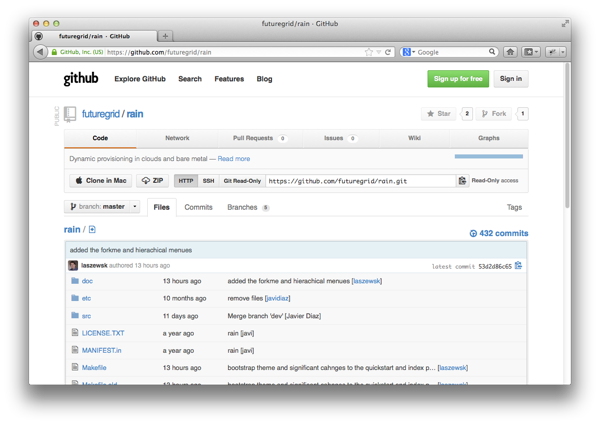600x425 pixels.
Task: Open the bookmarks toolbar button
Action: [x=528, y=52]
